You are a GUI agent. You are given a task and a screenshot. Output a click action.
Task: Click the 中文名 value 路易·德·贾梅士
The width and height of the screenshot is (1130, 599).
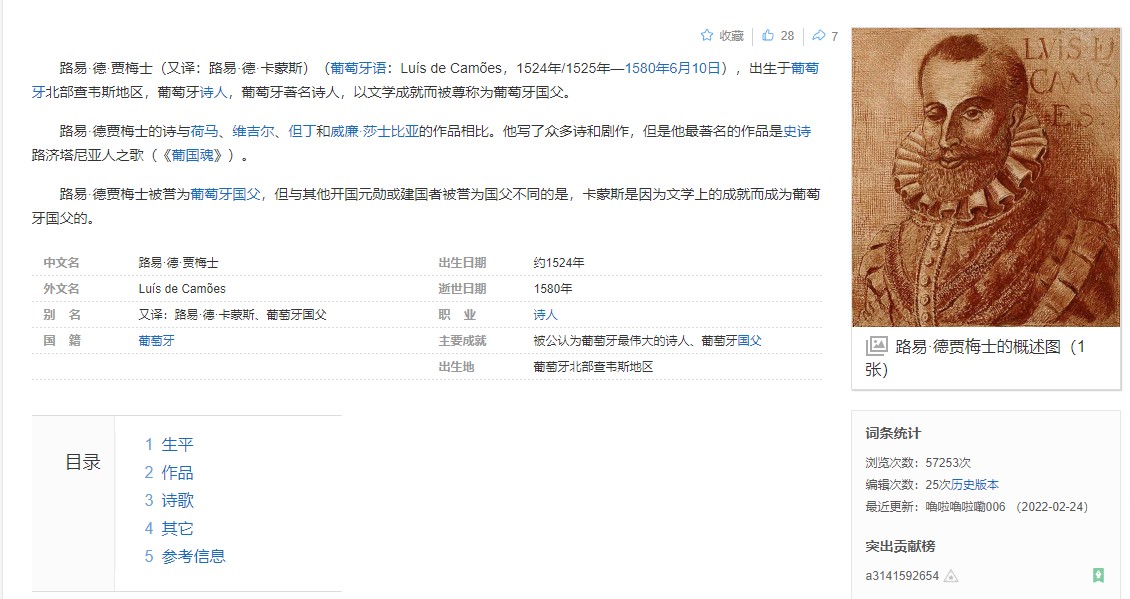point(178,262)
